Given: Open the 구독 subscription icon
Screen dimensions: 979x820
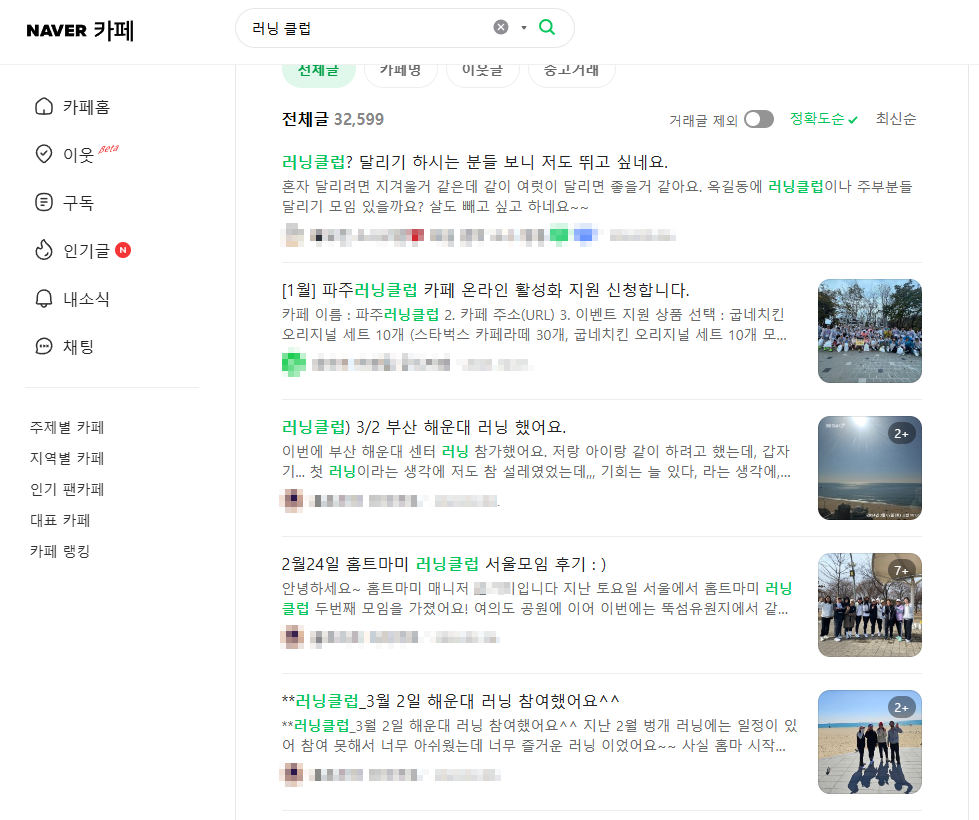Looking at the screenshot, I should (x=44, y=202).
